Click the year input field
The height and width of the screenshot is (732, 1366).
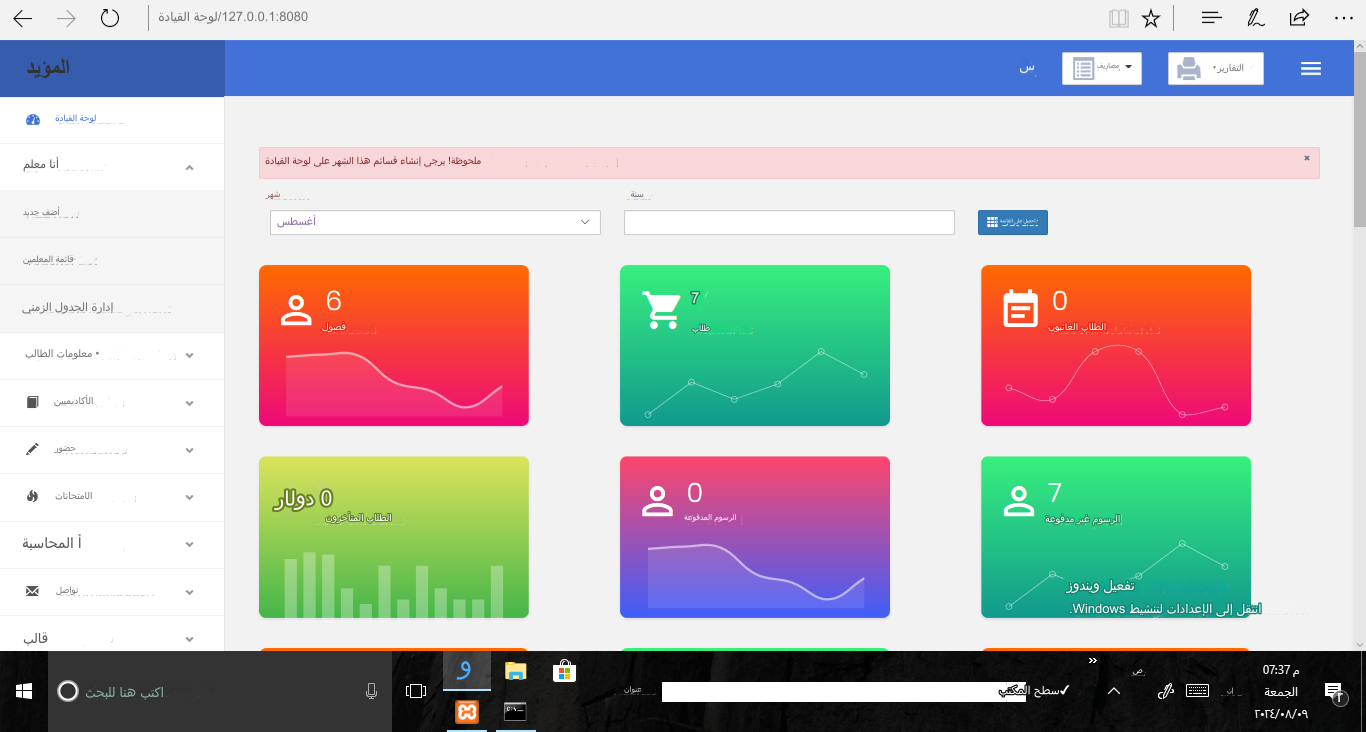789,222
